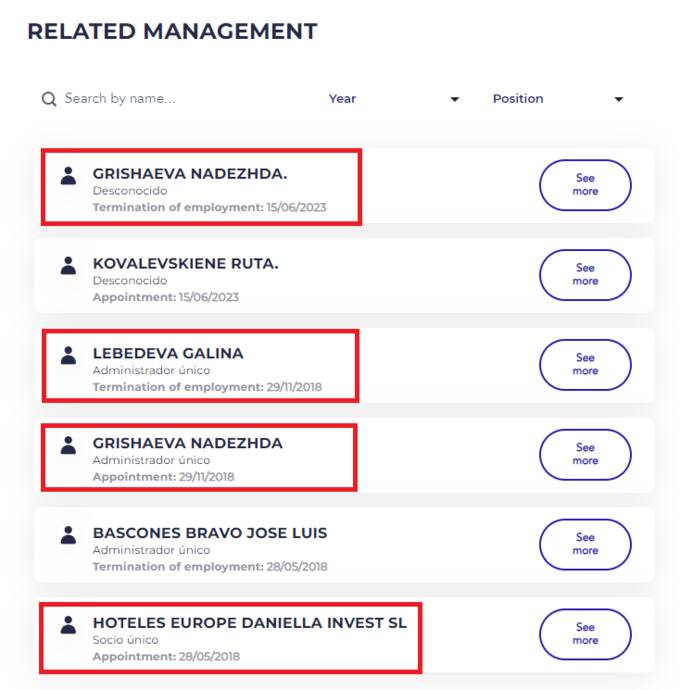See more about KOVALEVSKIENE RUTA.
This screenshot has height=690, width=680.
click(585, 275)
